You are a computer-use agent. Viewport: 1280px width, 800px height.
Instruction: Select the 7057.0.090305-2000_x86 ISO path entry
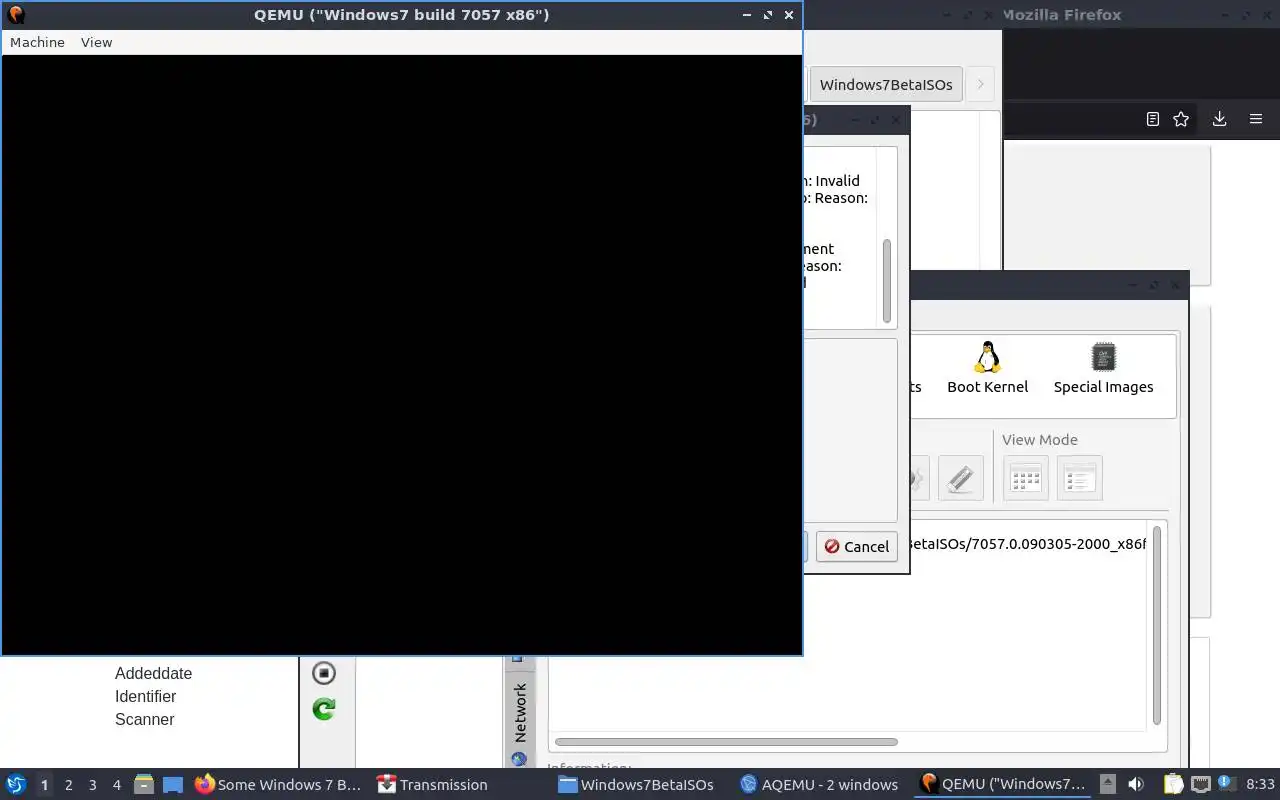(1026, 544)
